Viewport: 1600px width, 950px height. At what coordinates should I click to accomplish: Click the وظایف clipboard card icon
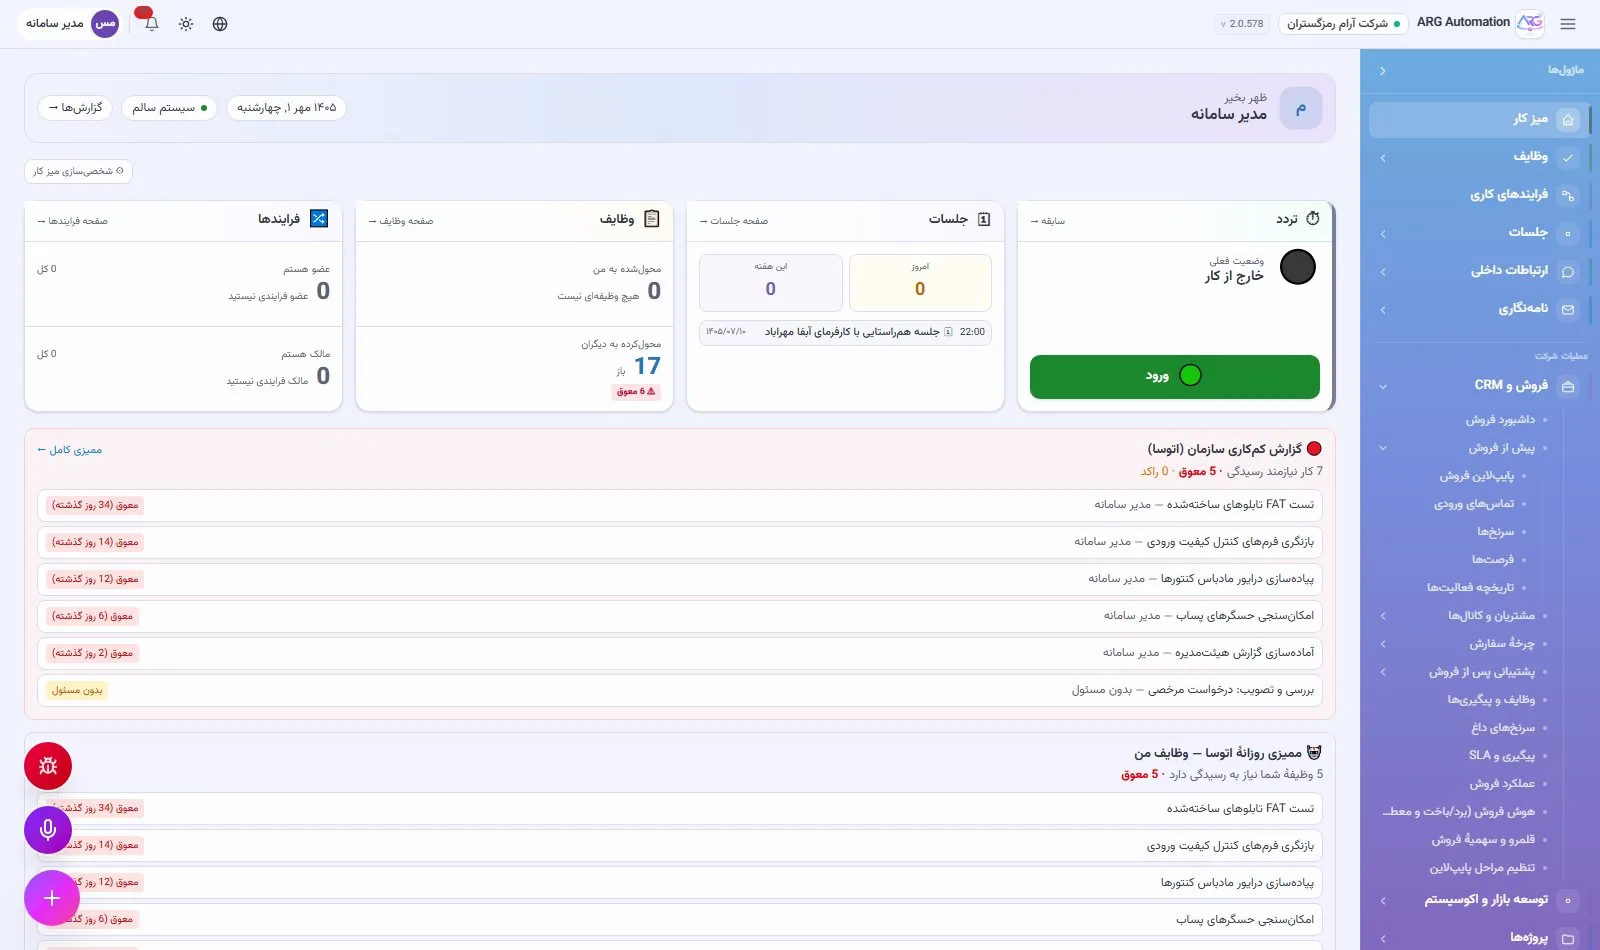652,219
